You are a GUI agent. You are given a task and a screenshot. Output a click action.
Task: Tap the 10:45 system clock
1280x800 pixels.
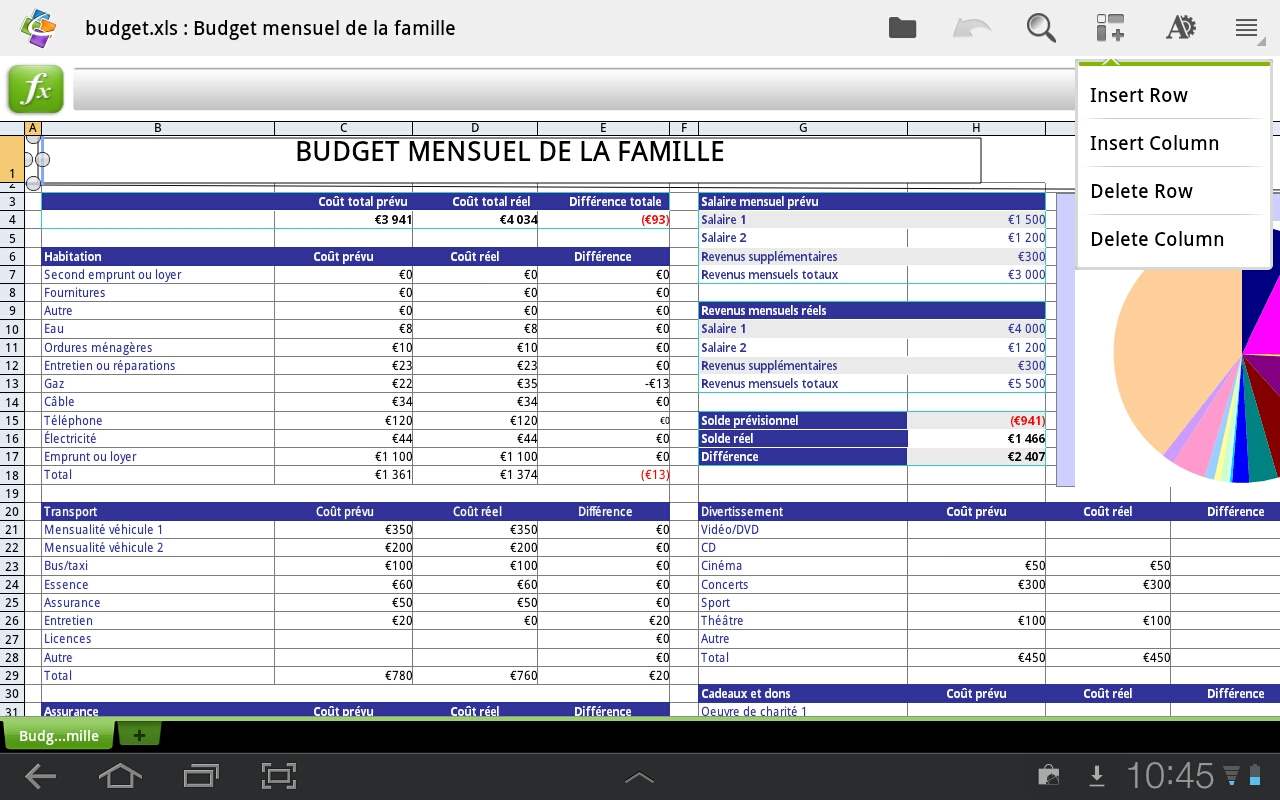click(1170, 776)
